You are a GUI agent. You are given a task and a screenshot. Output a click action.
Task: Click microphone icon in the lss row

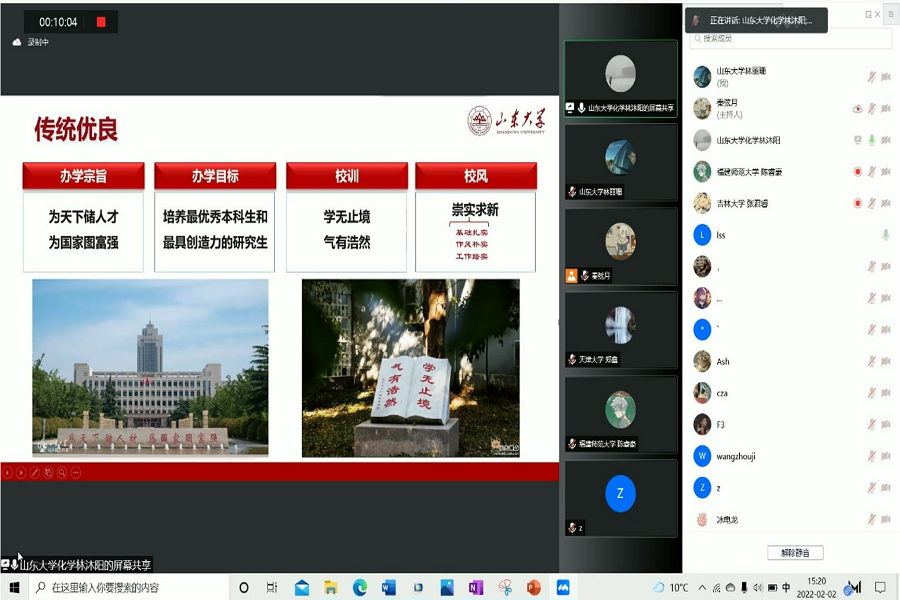pos(886,234)
